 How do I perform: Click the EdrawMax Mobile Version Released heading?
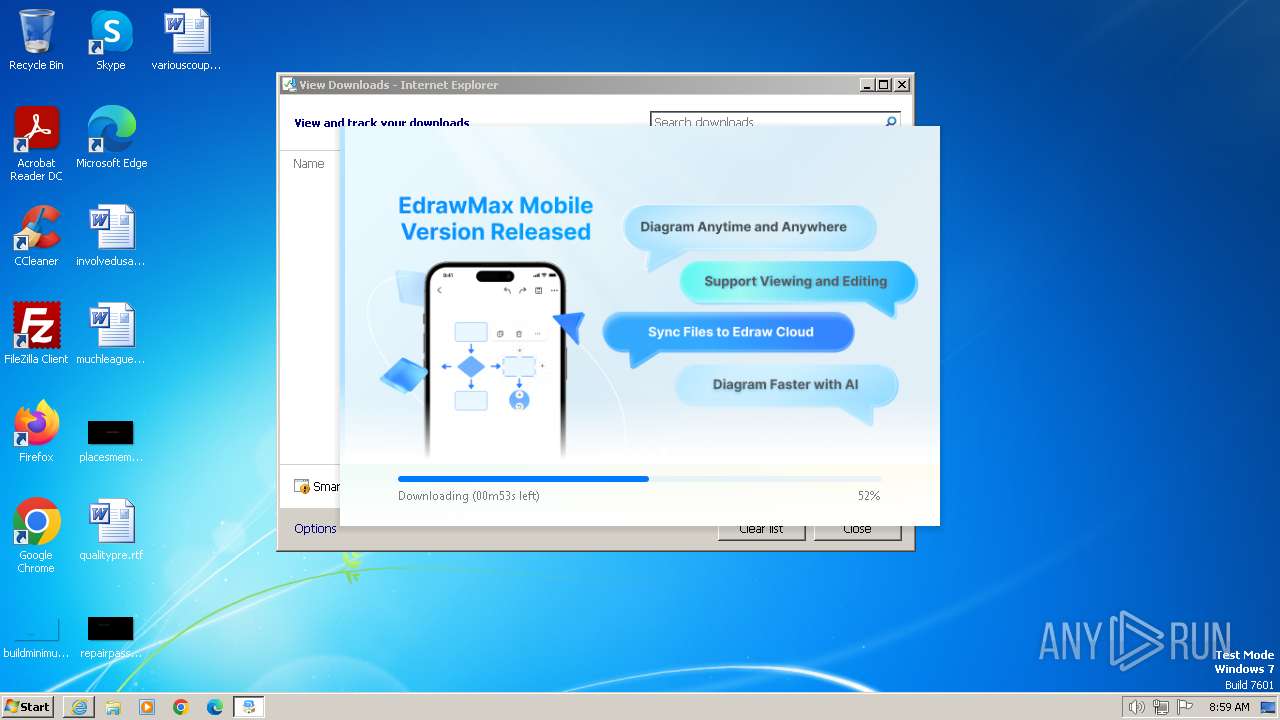(x=496, y=219)
